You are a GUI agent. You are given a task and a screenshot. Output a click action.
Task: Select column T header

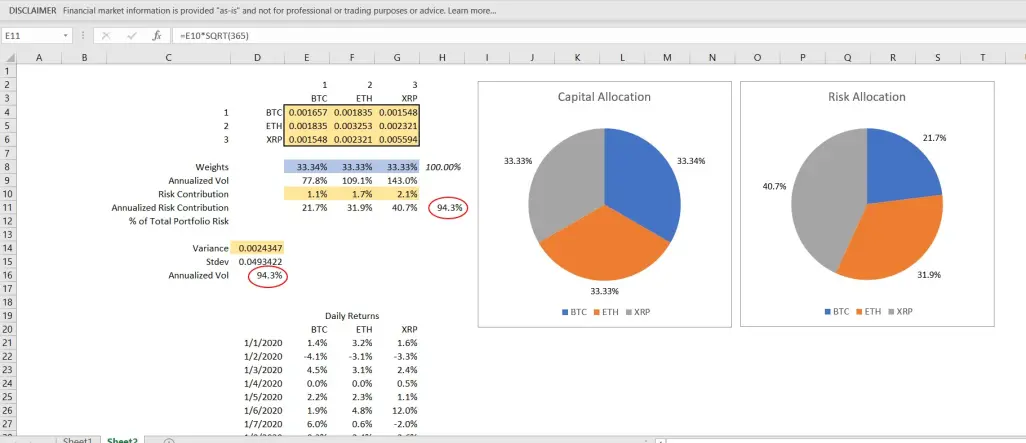(x=982, y=58)
